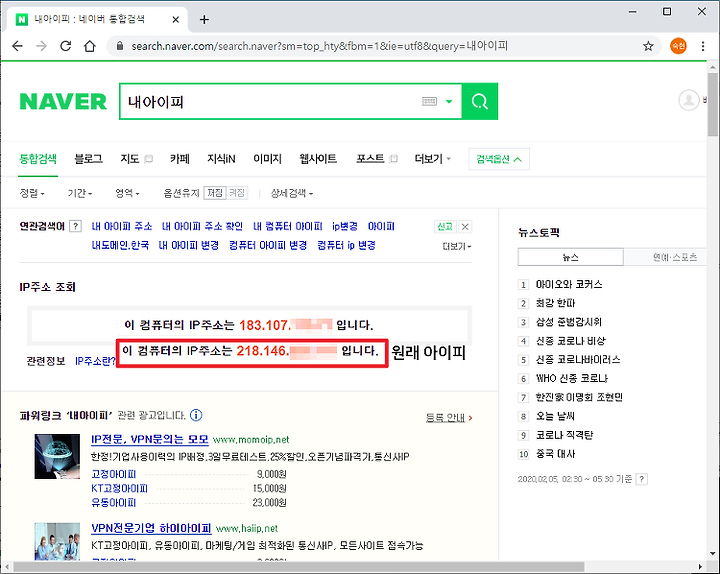This screenshot has height=574, width=720.
Task: Click related search 내도메인.한국
Action: (x=120, y=245)
